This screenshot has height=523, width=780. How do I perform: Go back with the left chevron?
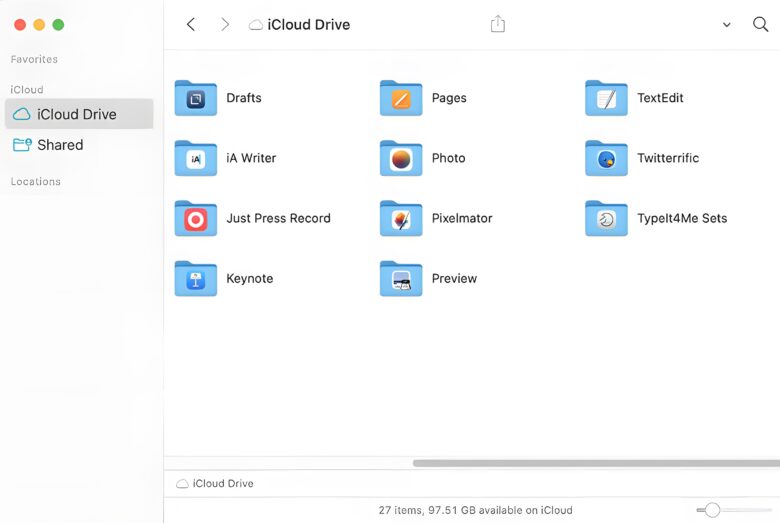tap(191, 24)
